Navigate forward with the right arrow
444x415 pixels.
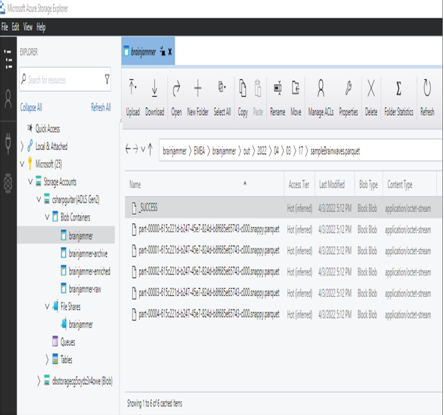(x=135, y=149)
